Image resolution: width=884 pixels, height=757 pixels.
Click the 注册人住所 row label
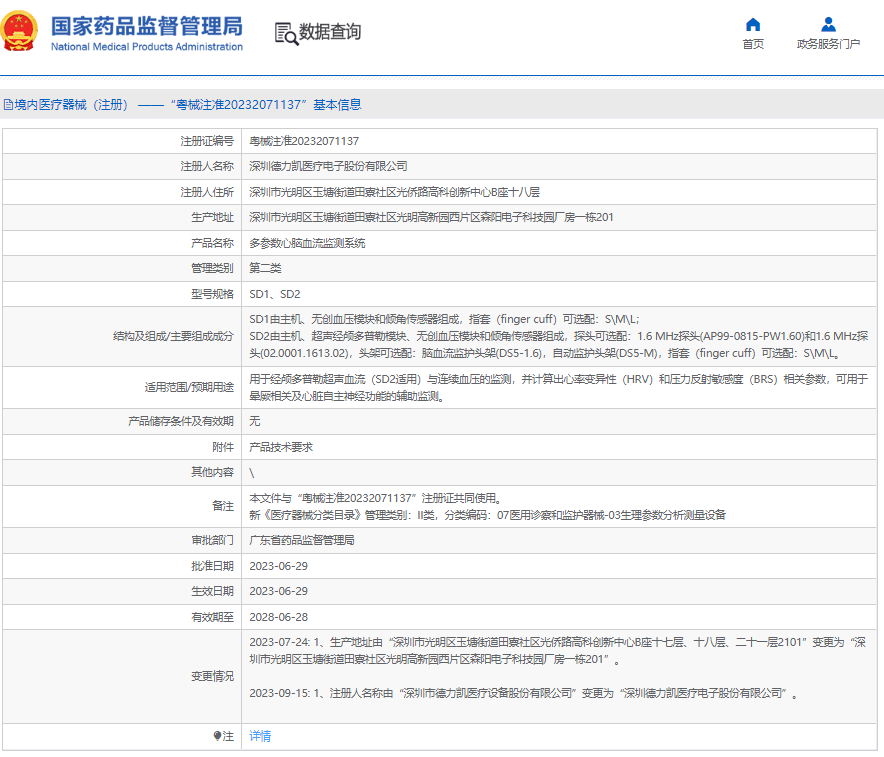click(x=206, y=192)
